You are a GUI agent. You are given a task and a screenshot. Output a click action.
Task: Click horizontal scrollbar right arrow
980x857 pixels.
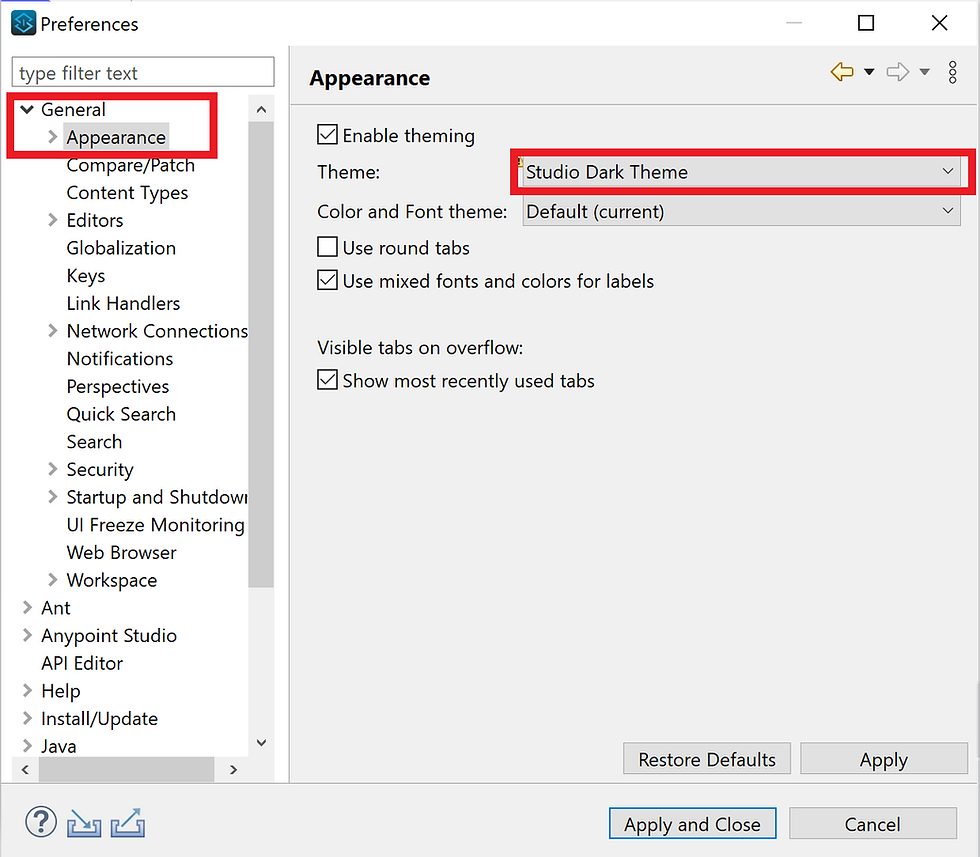pyautogui.click(x=234, y=769)
